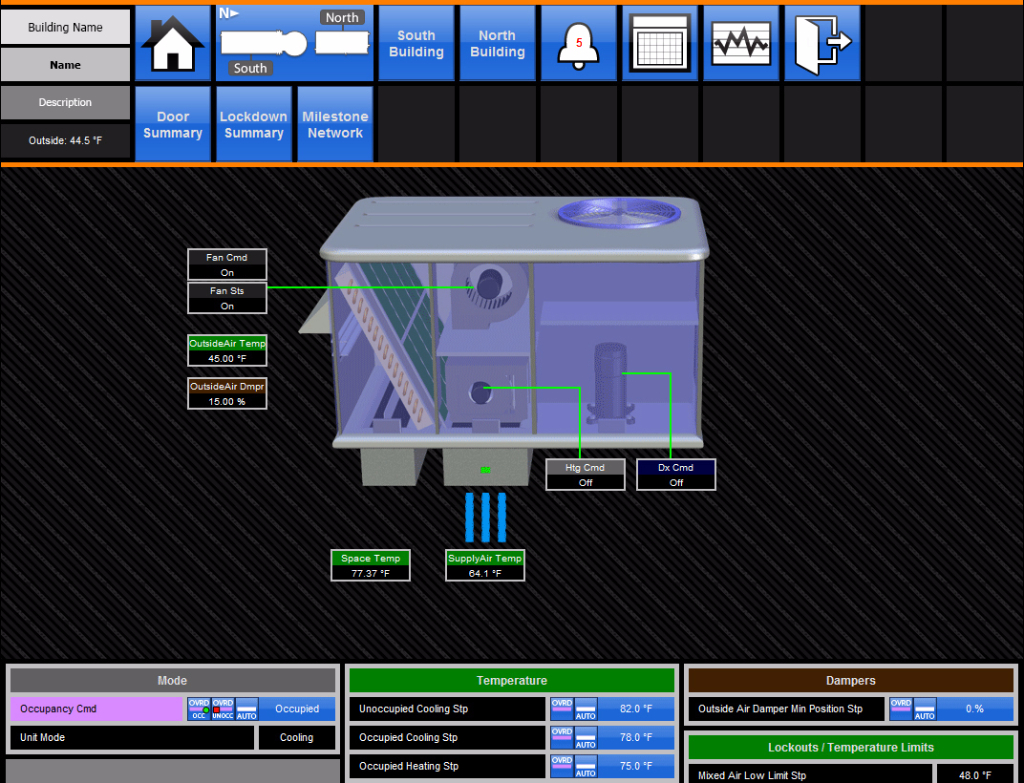Click the Home icon in the toolbar
This screenshot has height=783, width=1024.
(173, 42)
